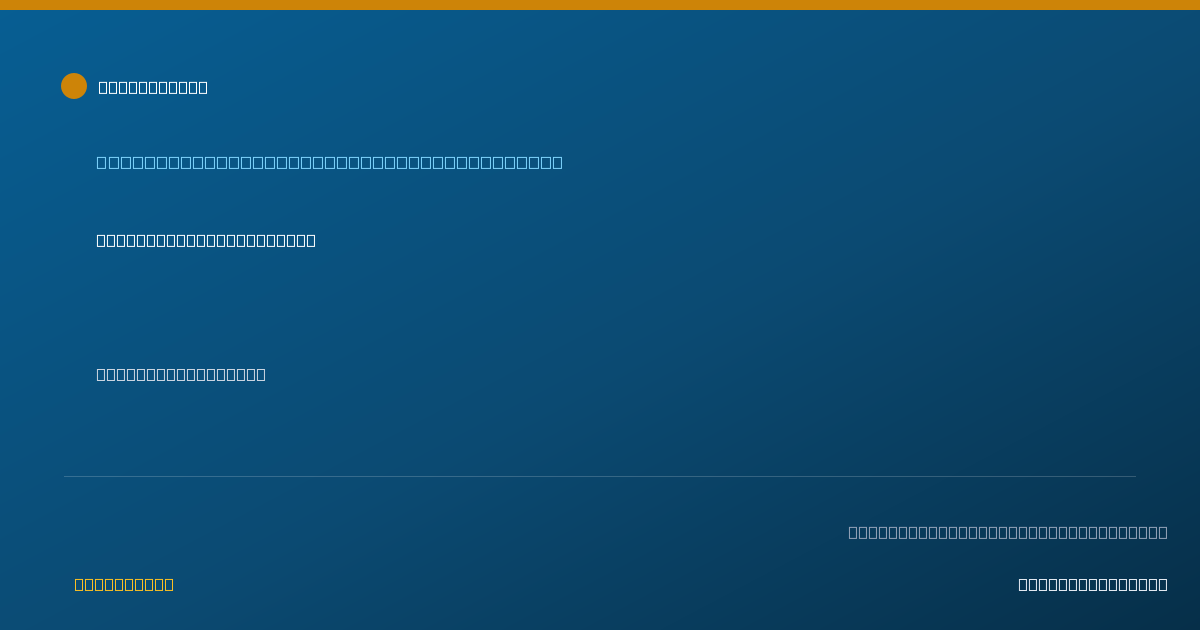The image size is (1200, 630).
Task: Select the white heading beside the orange circle
Action: coord(153,87)
